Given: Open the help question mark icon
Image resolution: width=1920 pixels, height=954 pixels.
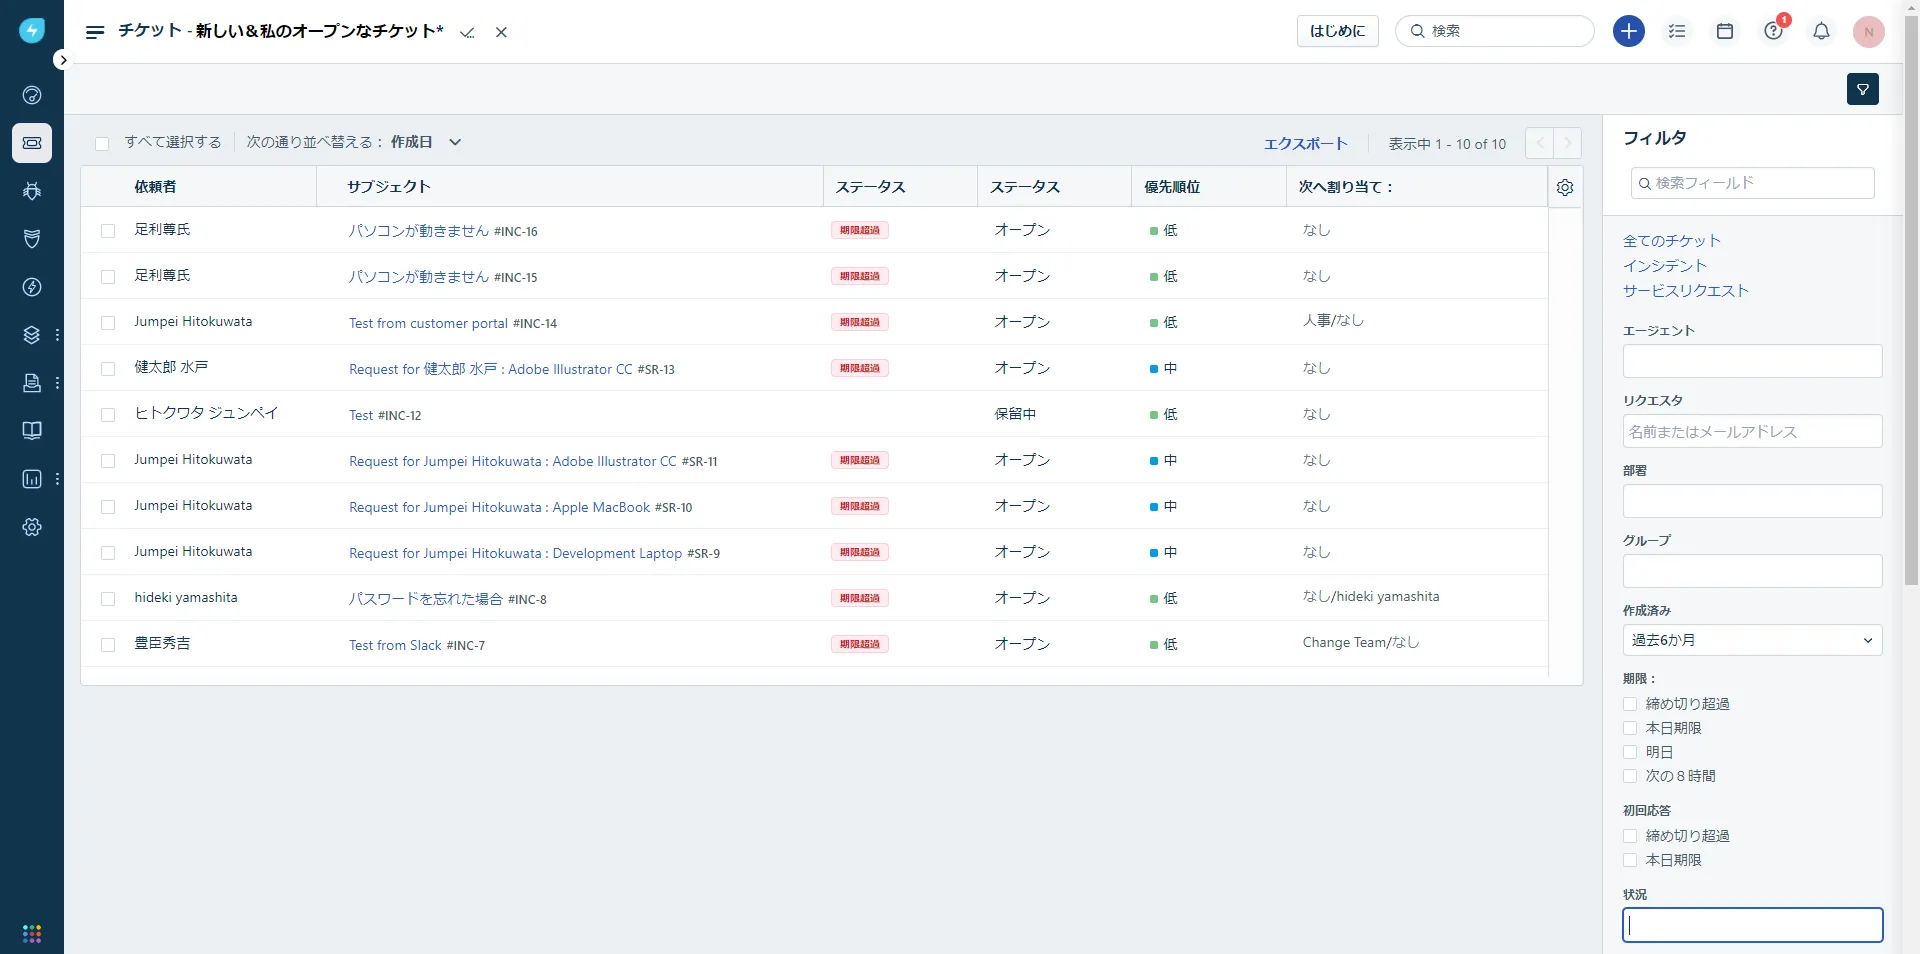Looking at the screenshot, I should (1774, 31).
